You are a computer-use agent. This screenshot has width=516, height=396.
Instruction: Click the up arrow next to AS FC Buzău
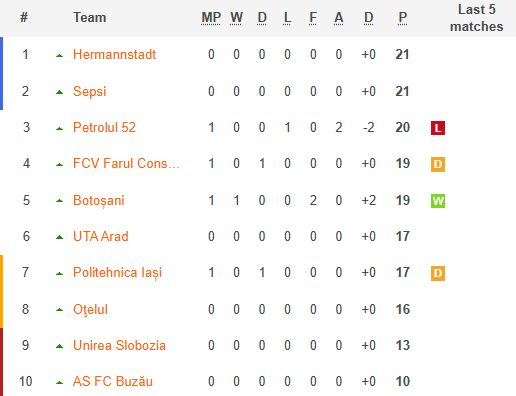(x=59, y=382)
